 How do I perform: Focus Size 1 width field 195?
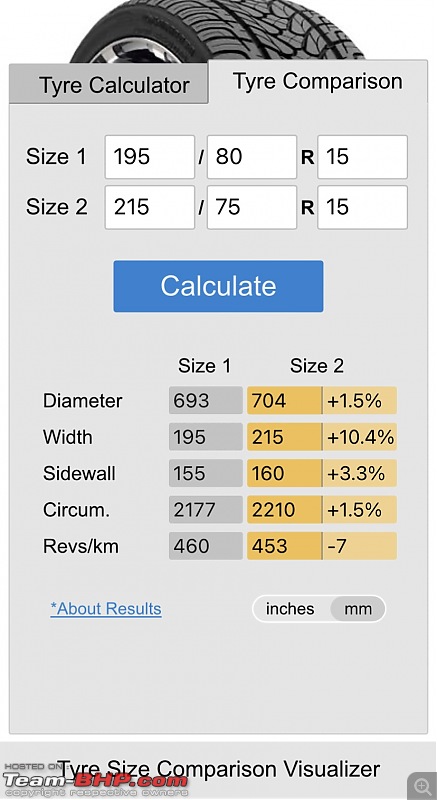(150, 157)
